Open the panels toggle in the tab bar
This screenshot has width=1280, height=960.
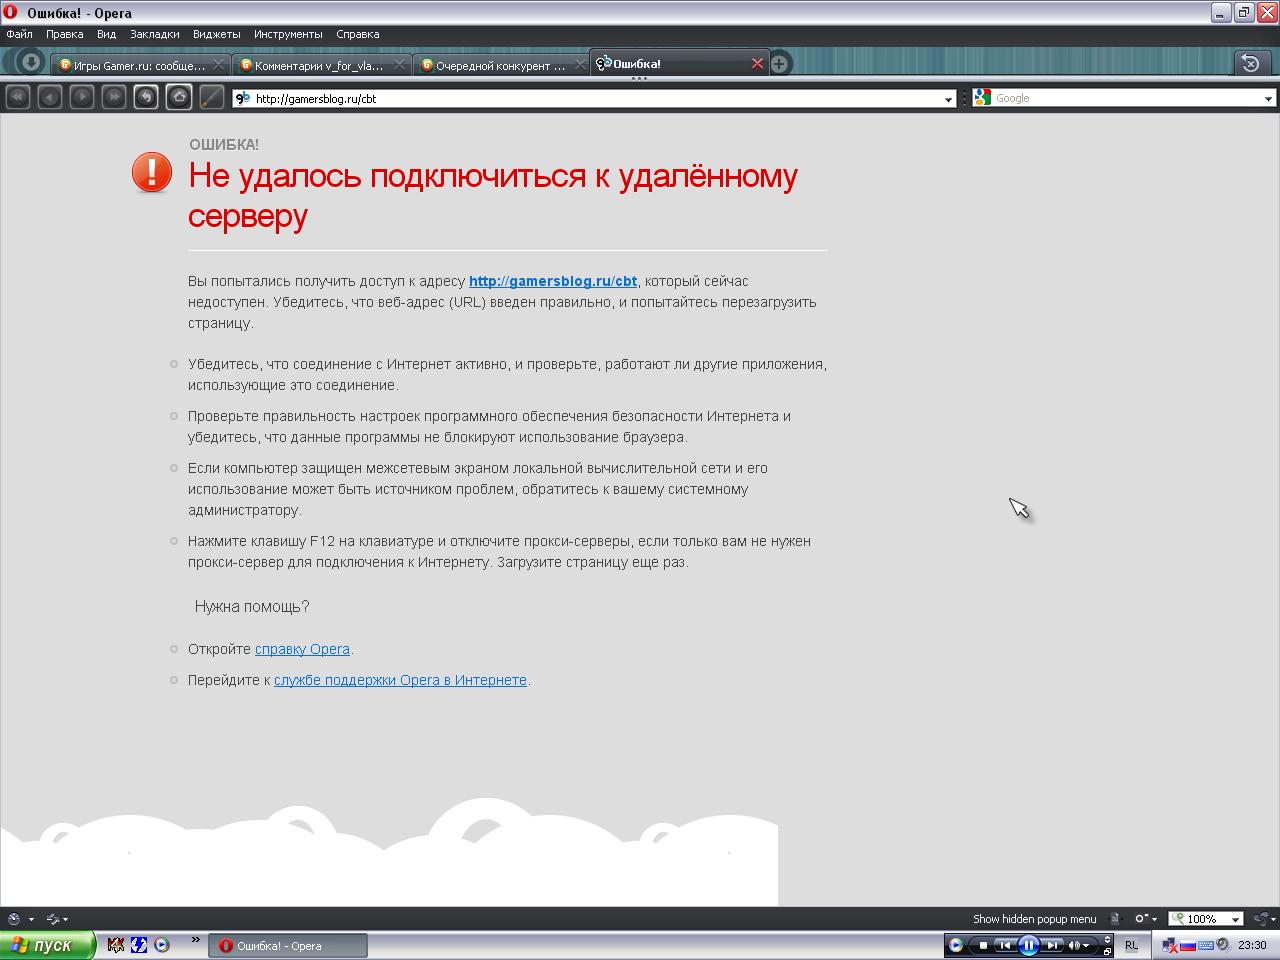[30, 63]
